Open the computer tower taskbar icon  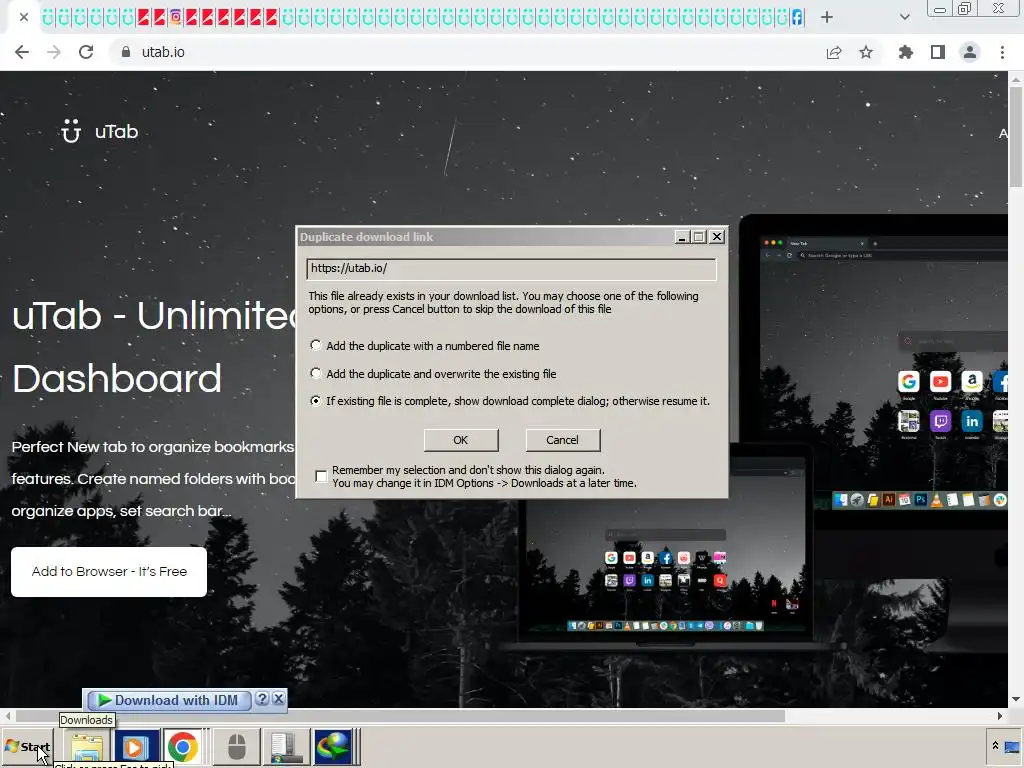(285, 747)
